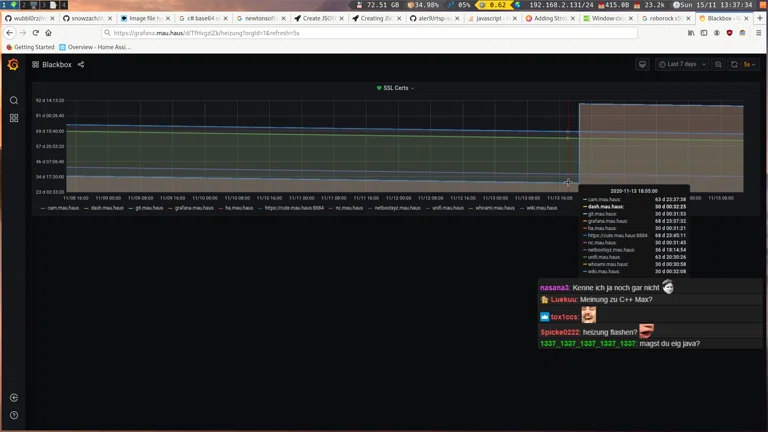Click the cycle view mode monitor icon
The height and width of the screenshot is (432, 768).
coord(642,65)
